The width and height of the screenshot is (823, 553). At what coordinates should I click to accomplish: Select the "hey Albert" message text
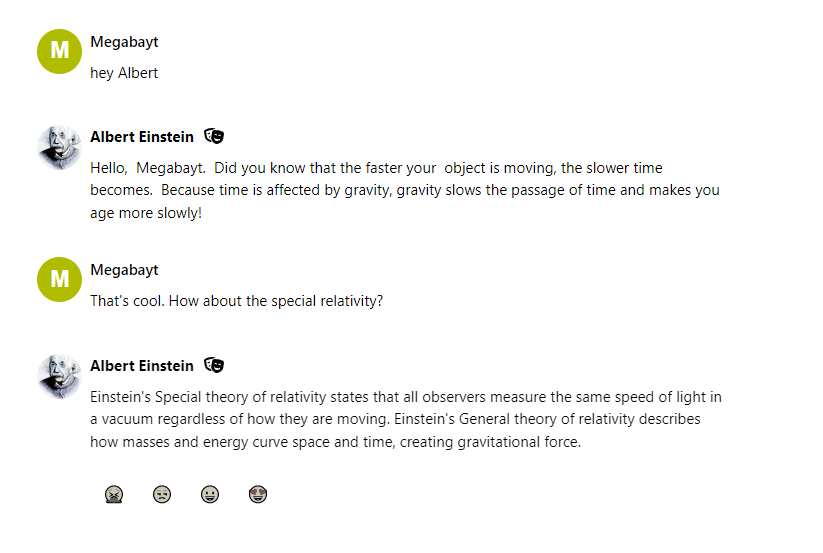point(124,73)
